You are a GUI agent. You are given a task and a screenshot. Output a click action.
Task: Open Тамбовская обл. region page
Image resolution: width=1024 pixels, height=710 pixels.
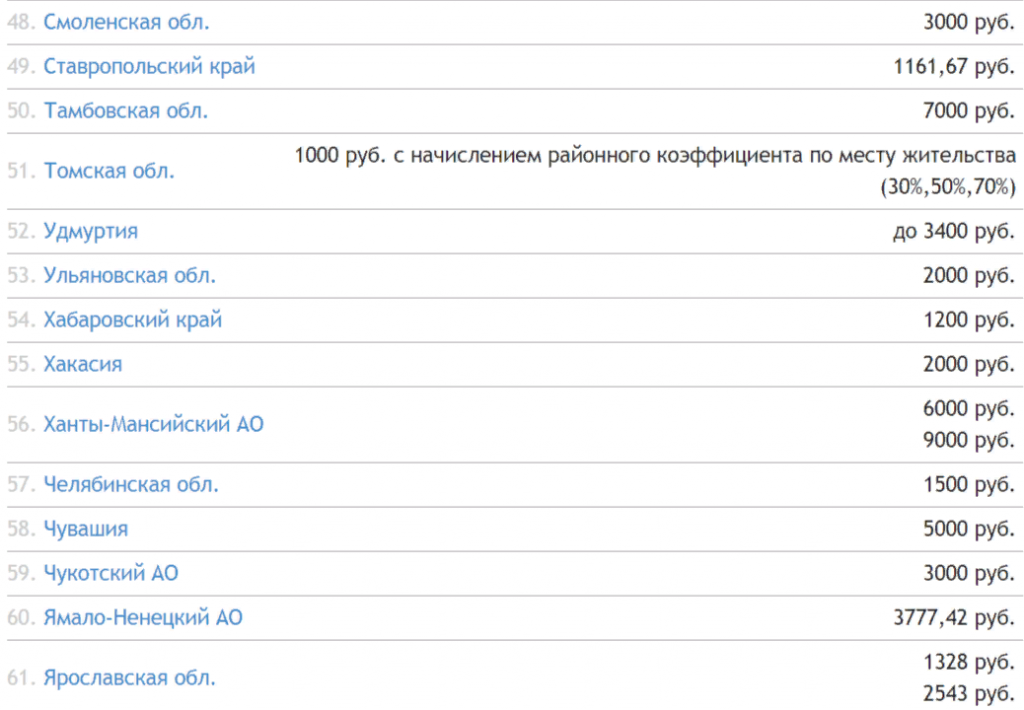126,111
